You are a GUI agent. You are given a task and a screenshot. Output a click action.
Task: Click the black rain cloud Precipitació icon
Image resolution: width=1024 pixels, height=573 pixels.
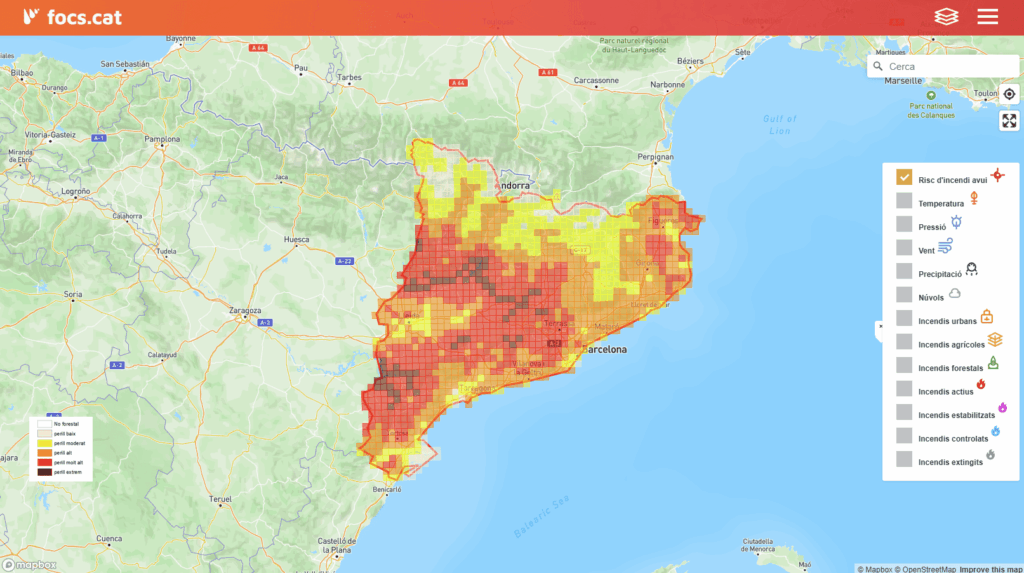971,269
